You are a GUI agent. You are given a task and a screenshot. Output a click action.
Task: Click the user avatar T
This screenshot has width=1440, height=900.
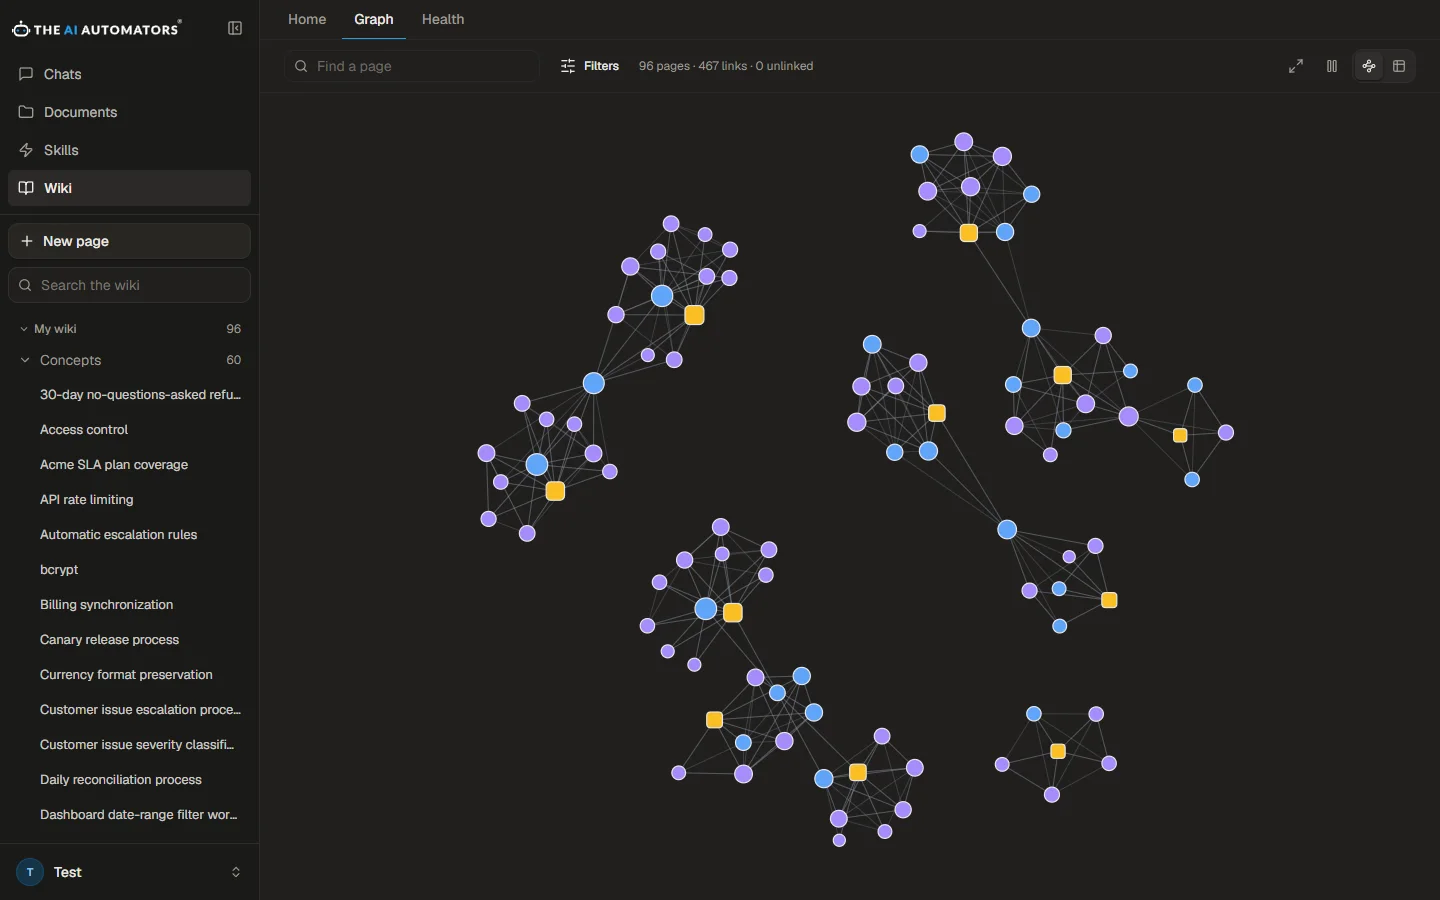[x=30, y=872]
